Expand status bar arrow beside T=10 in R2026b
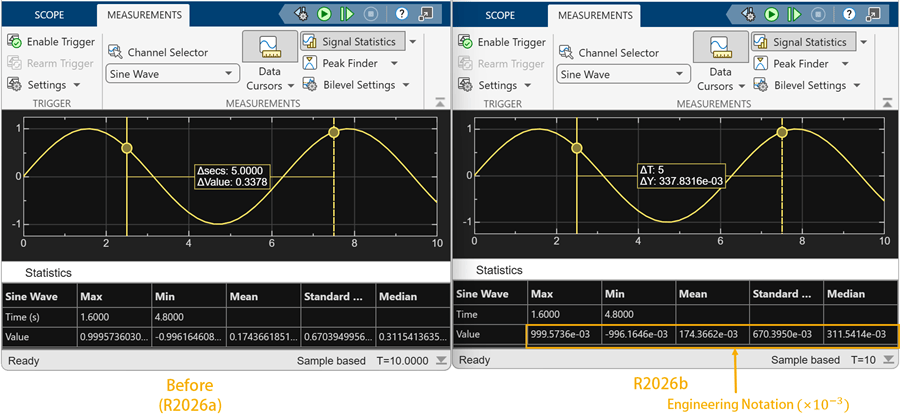The image size is (900, 418). 889,360
